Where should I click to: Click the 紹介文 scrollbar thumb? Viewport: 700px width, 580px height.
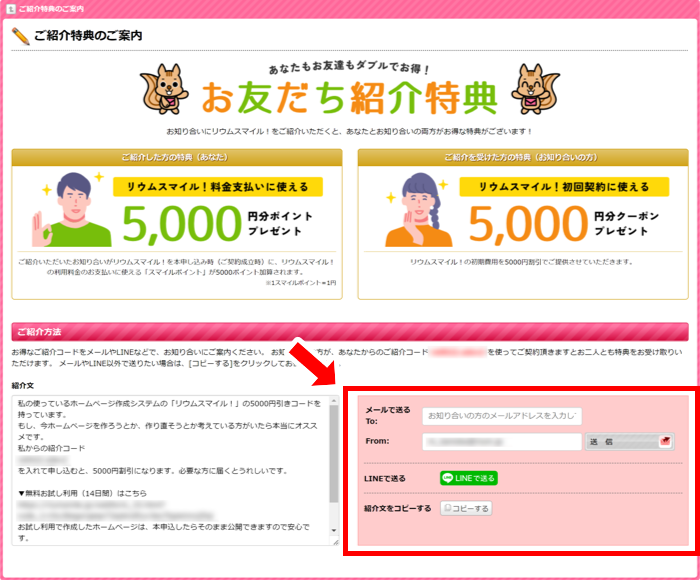(x=334, y=454)
